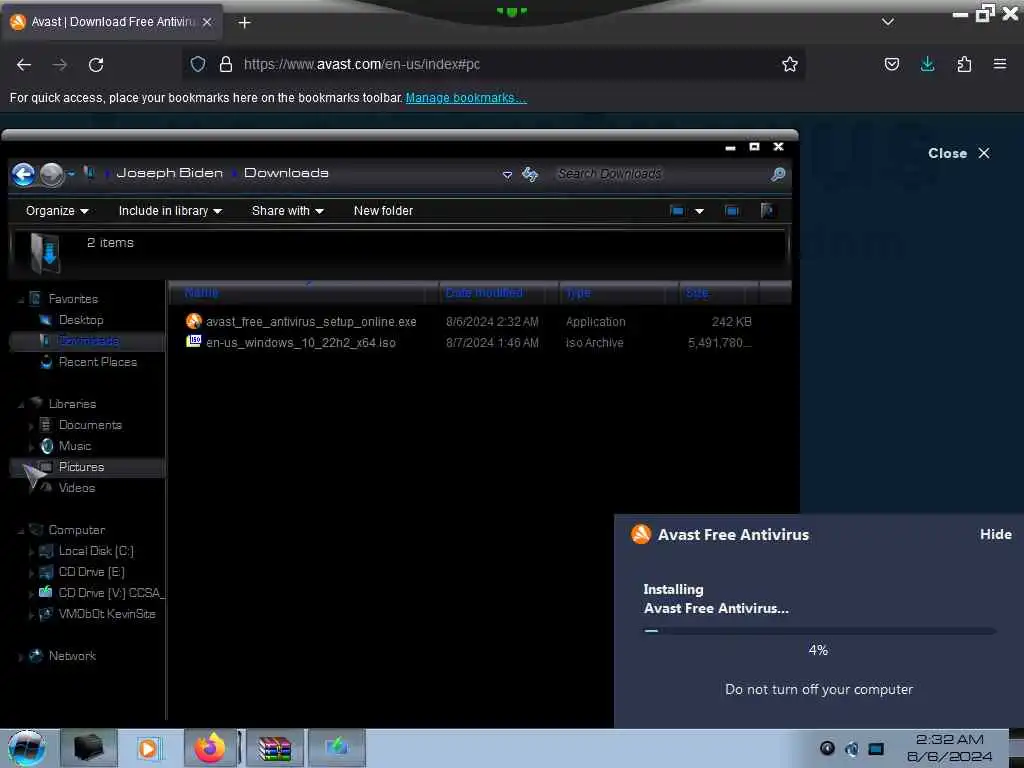Click New folder button
This screenshot has height=768, width=1024.
tap(383, 211)
